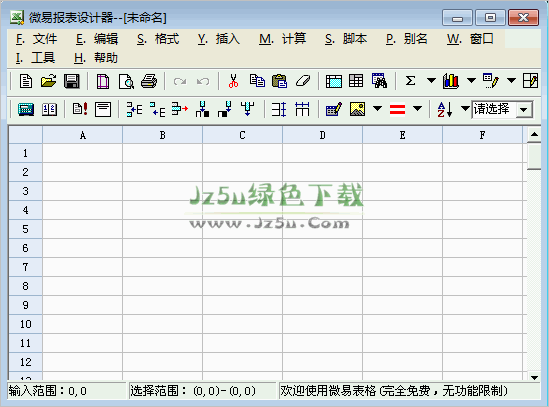Click the Paste clipboard icon
Viewport: 549px width, 407px height.
point(280,81)
